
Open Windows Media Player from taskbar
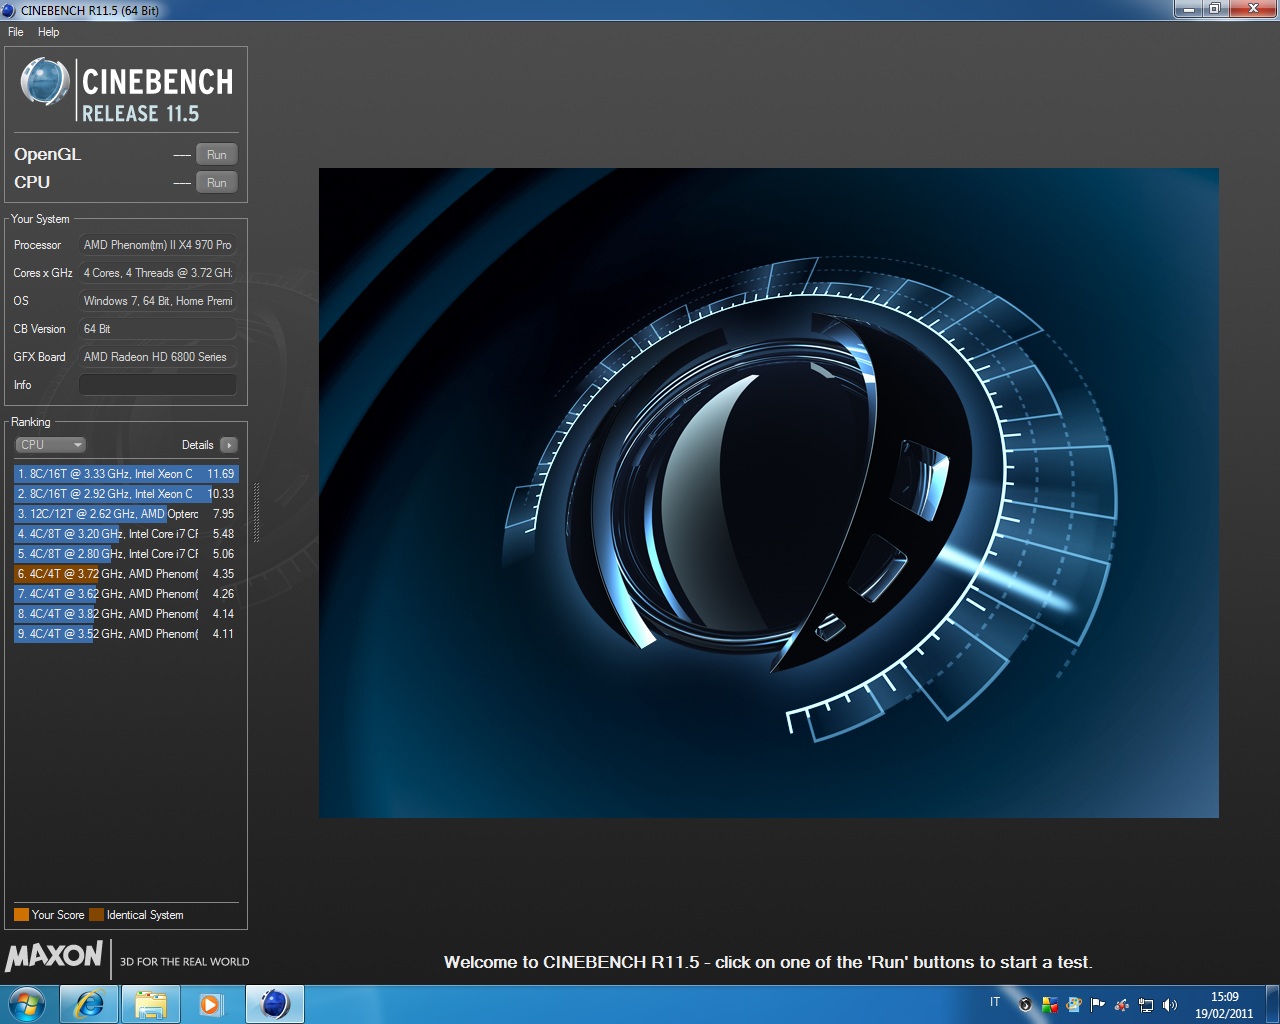[x=211, y=1004]
